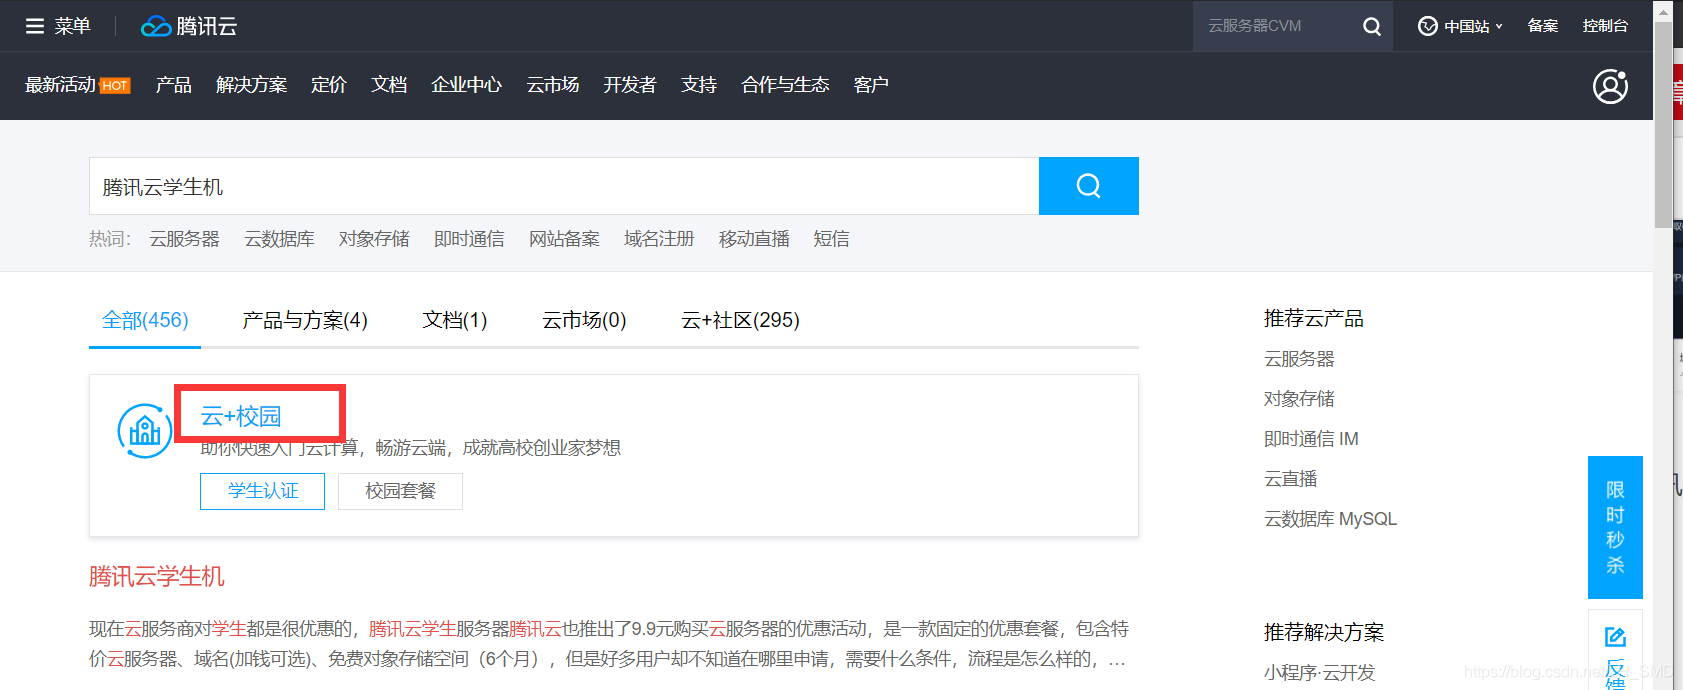Click hot word 域名注册
The image size is (1683, 690).
click(x=659, y=239)
